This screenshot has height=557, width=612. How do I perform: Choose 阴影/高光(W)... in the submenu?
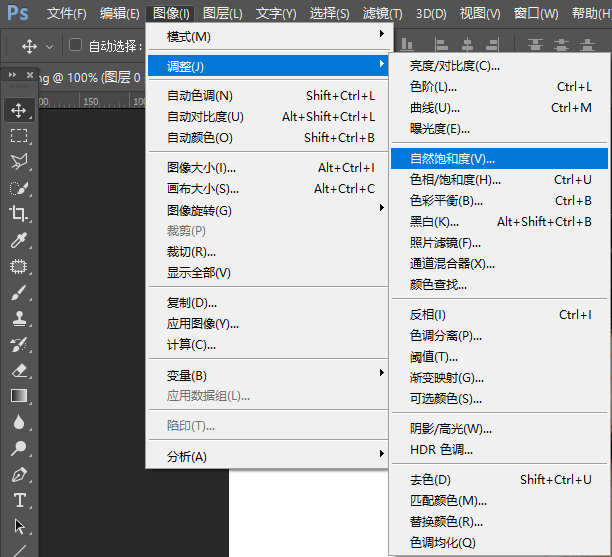point(499,429)
